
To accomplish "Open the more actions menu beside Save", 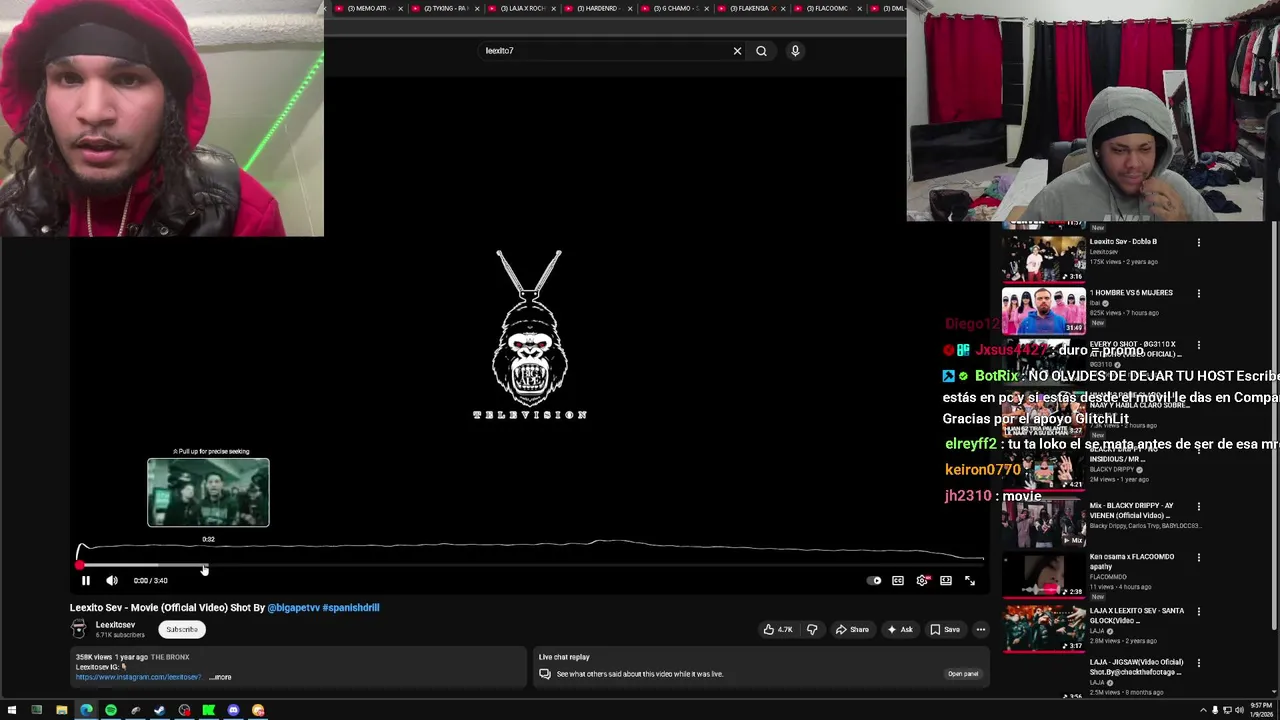I will coord(981,629).
